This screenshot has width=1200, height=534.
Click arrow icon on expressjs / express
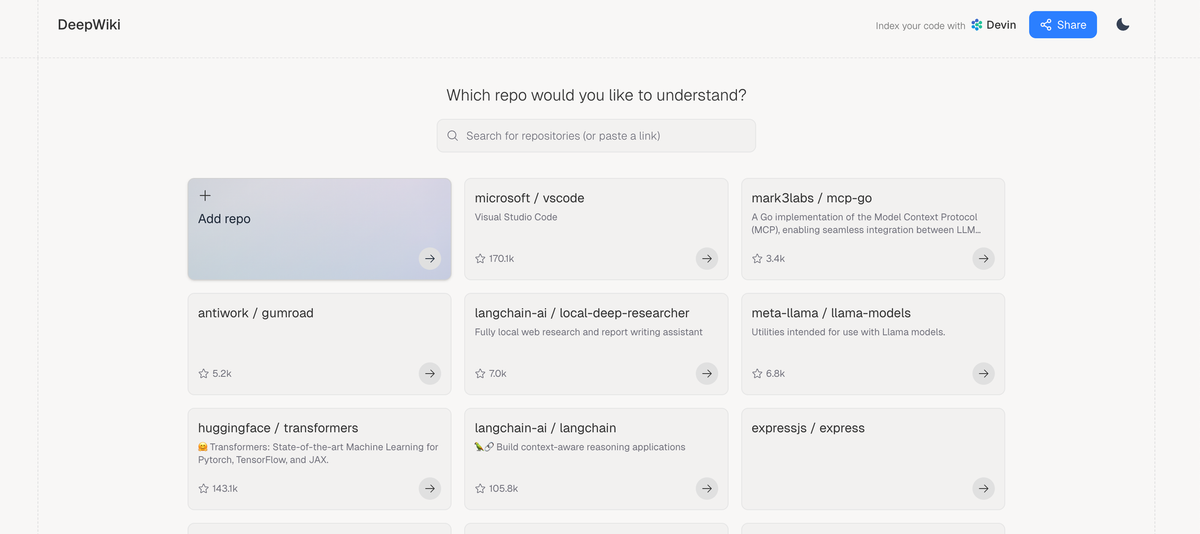tap(984, 489)
